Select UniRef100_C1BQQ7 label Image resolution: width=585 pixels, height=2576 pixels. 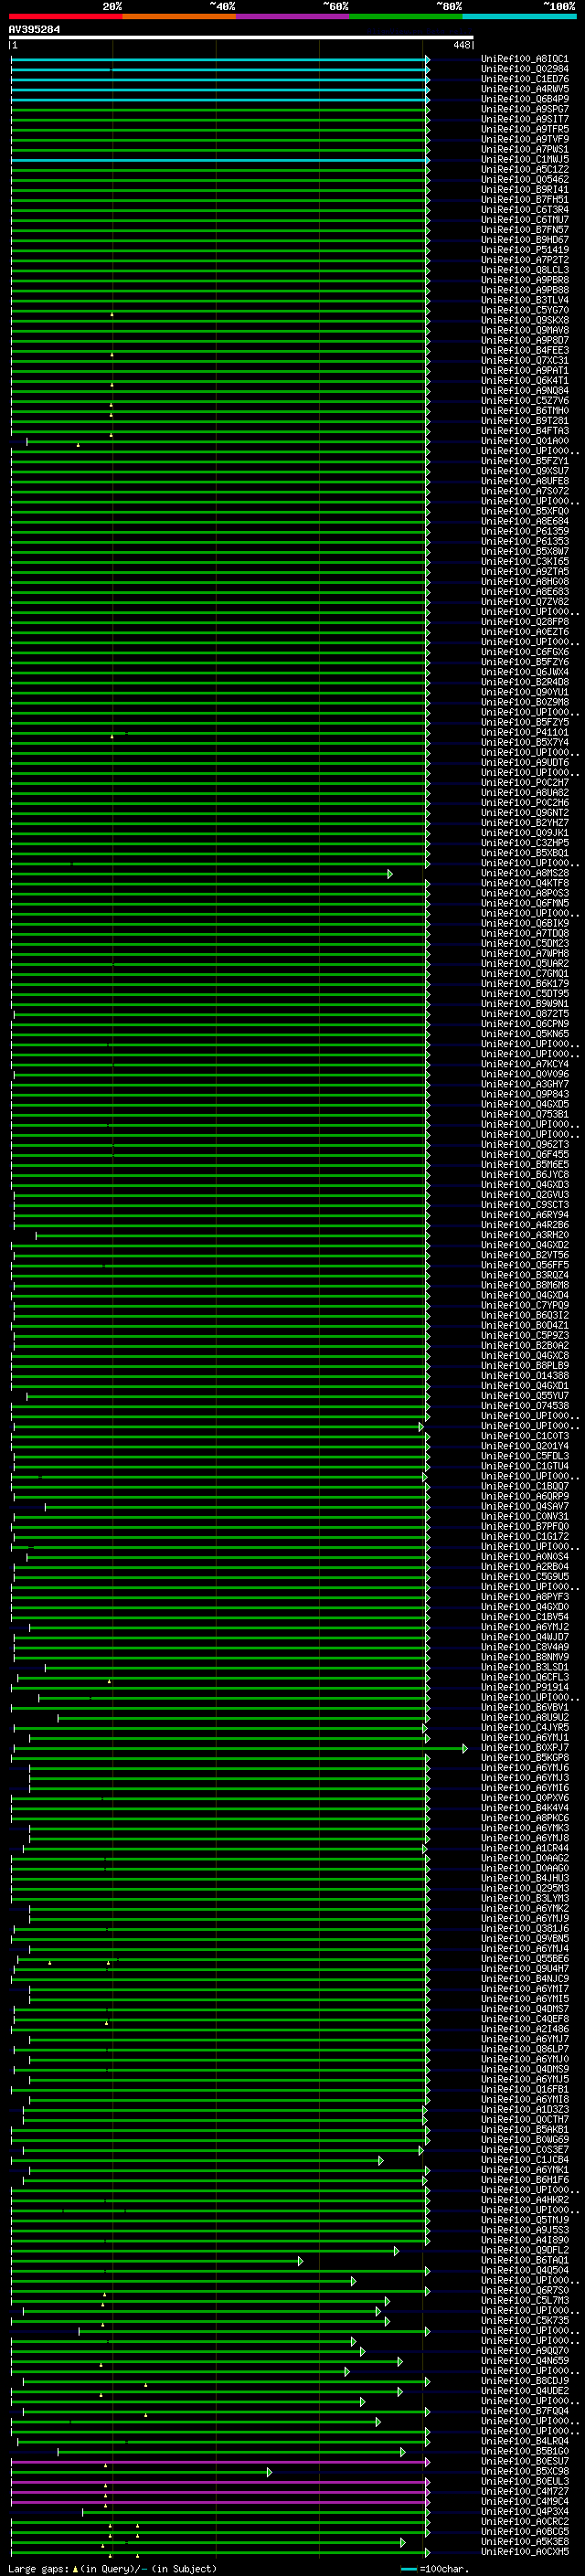[524, 1486]
